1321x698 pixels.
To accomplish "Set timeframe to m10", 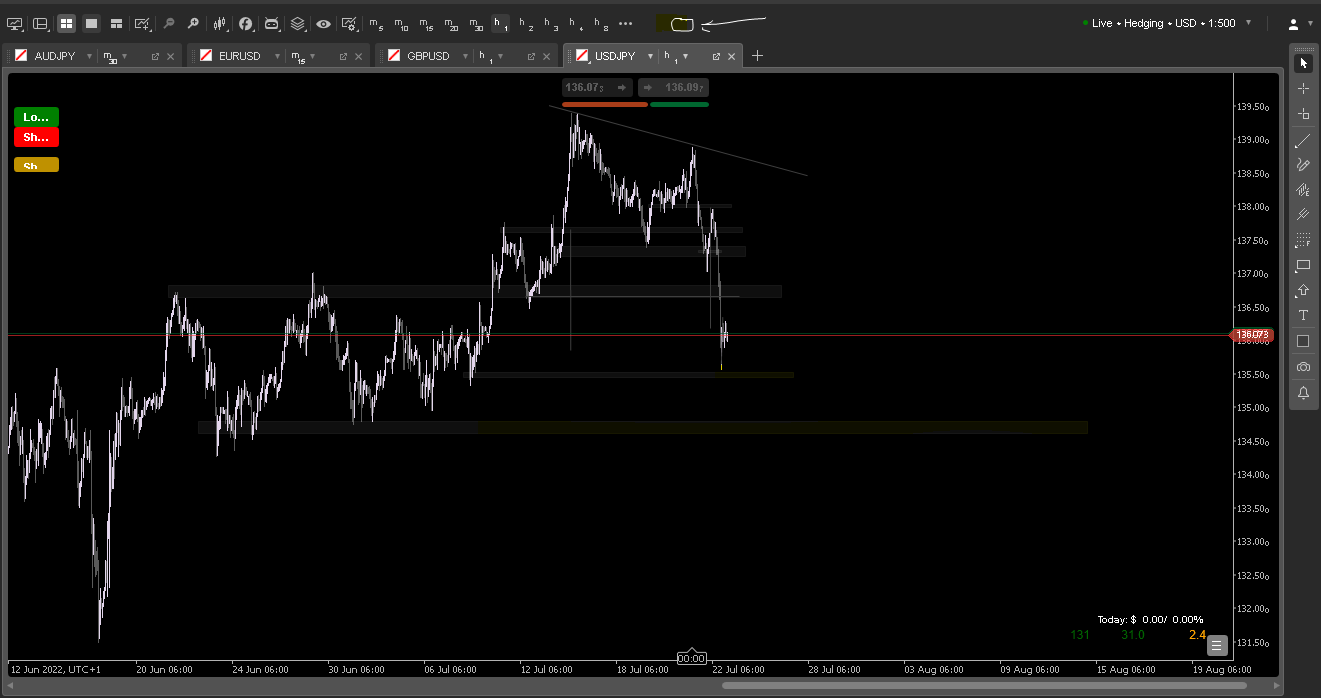I will (x=401, y=23).
